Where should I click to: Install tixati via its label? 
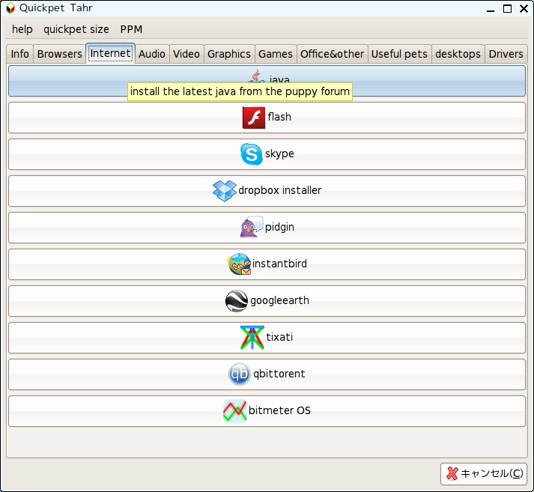click(279, 337)
